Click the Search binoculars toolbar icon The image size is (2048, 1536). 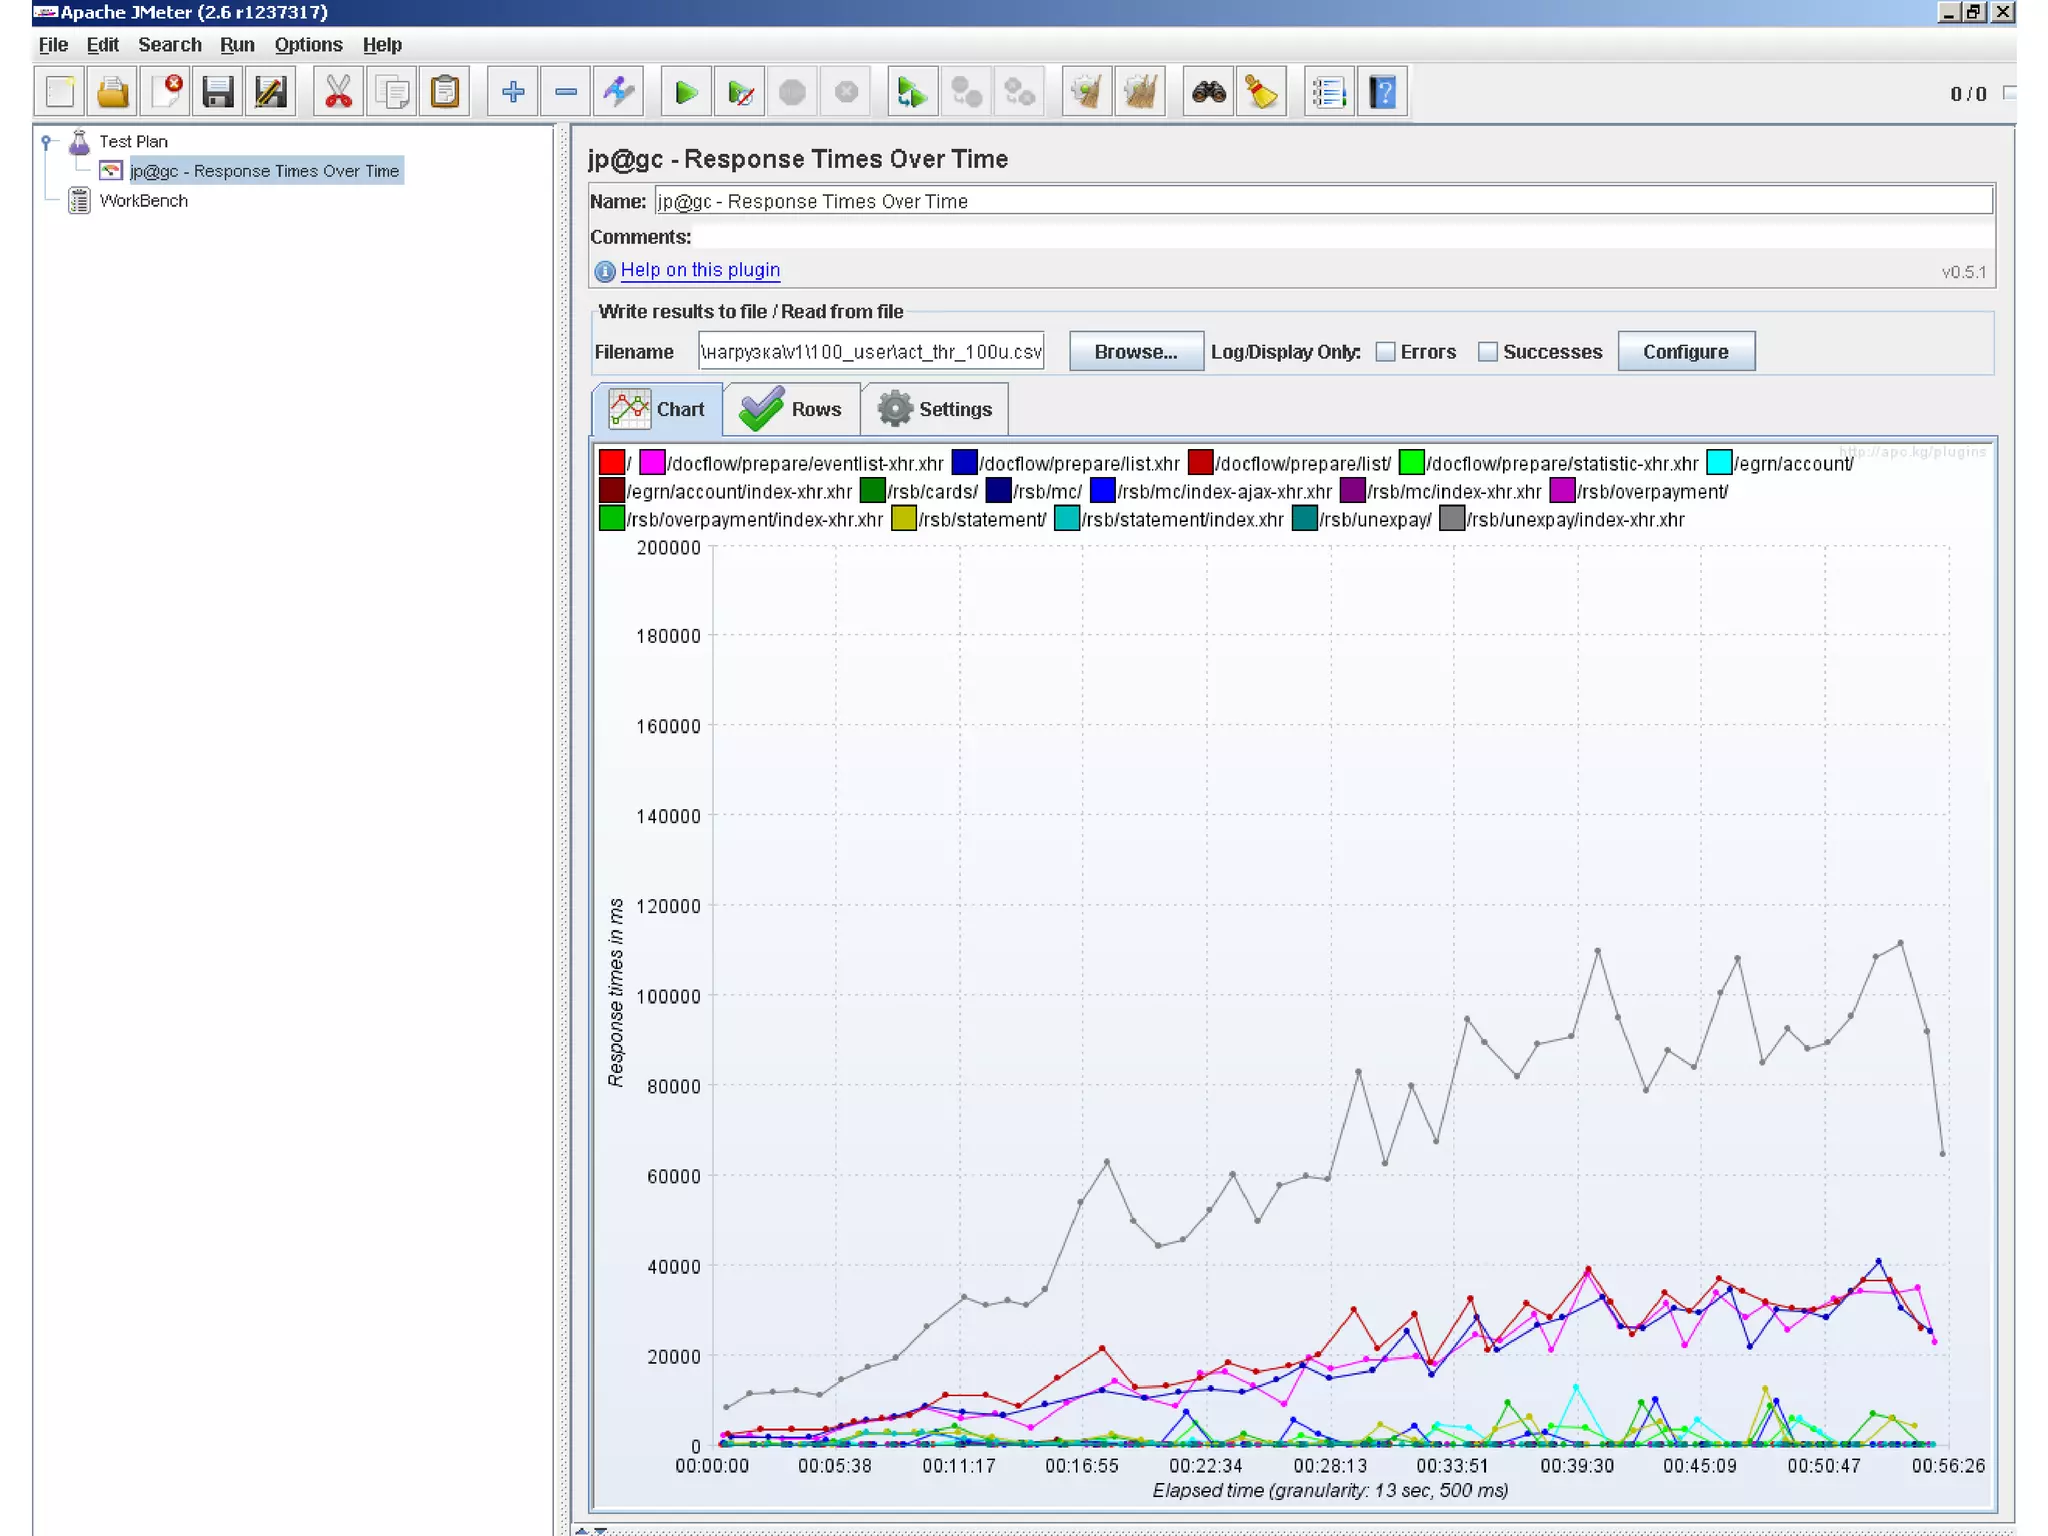click(x=1208, y=93)
